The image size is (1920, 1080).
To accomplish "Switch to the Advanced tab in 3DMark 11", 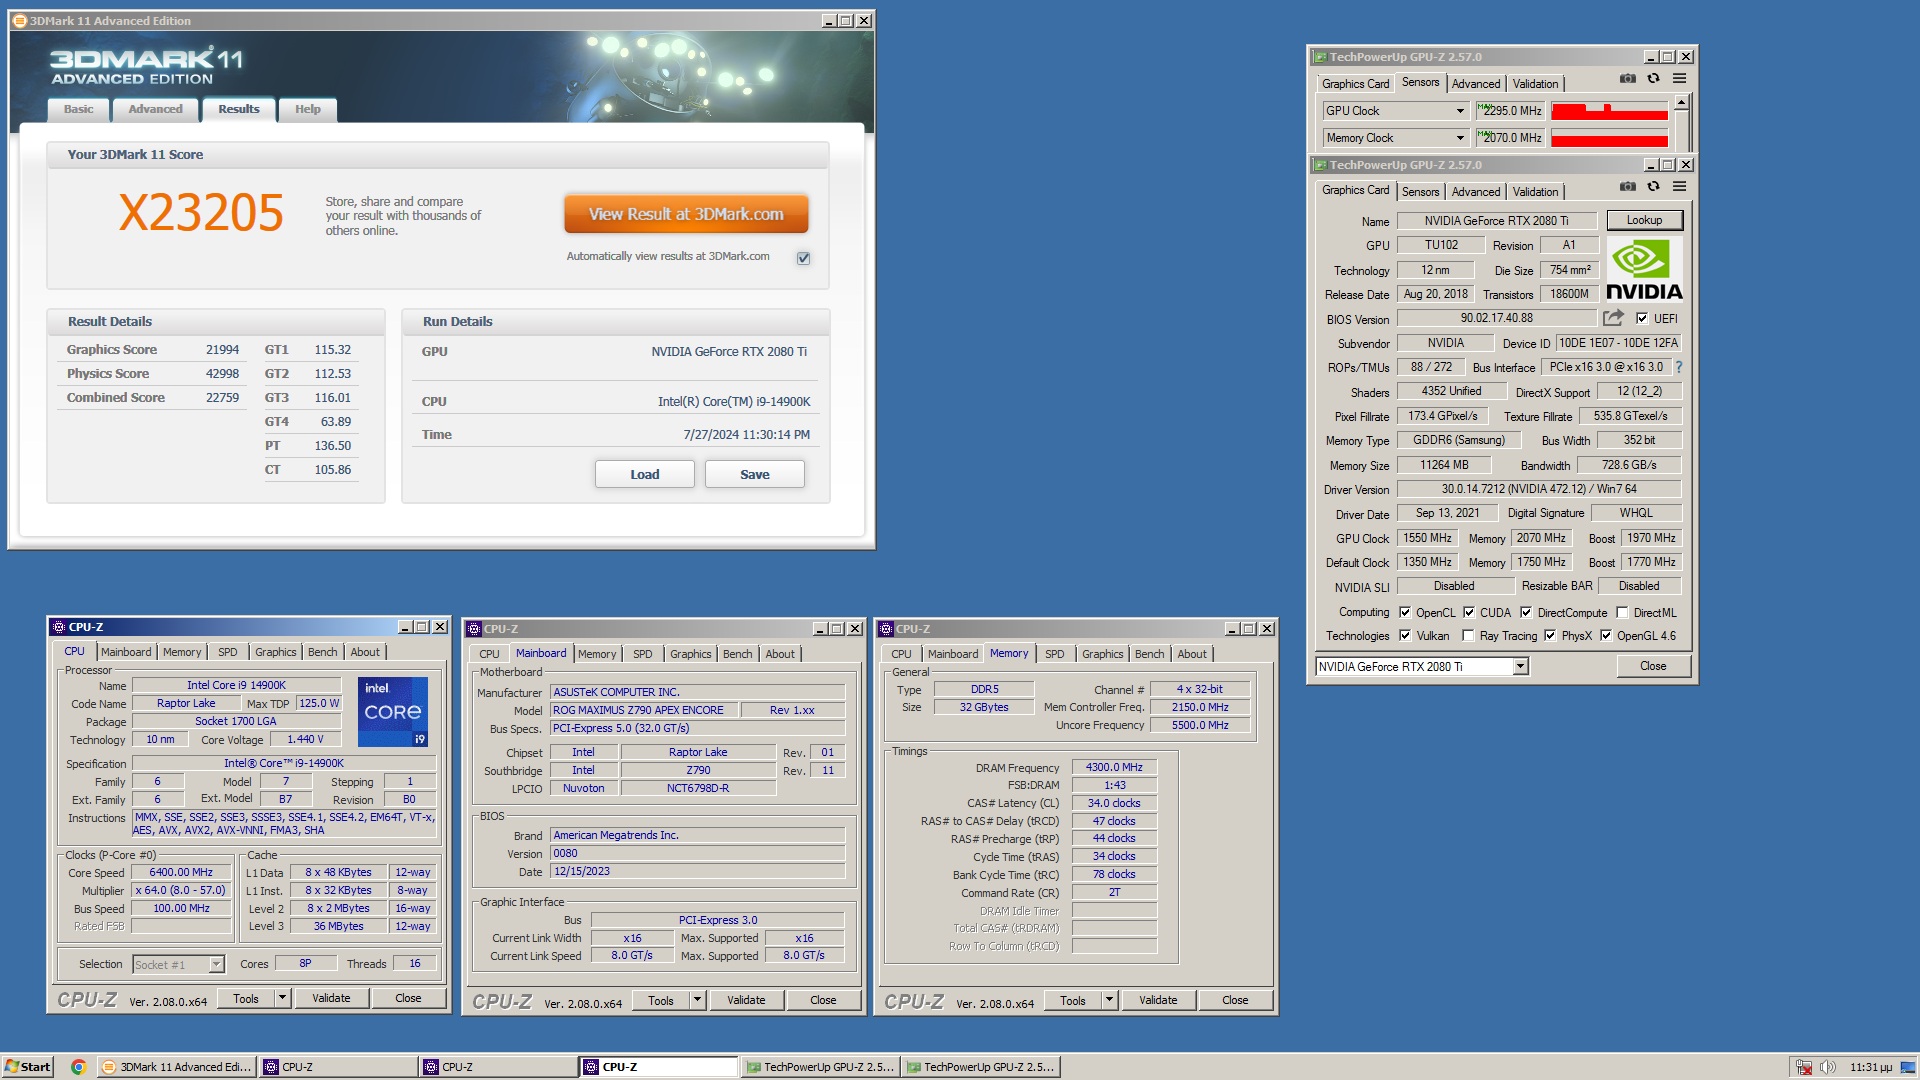I will click(155, 110).
